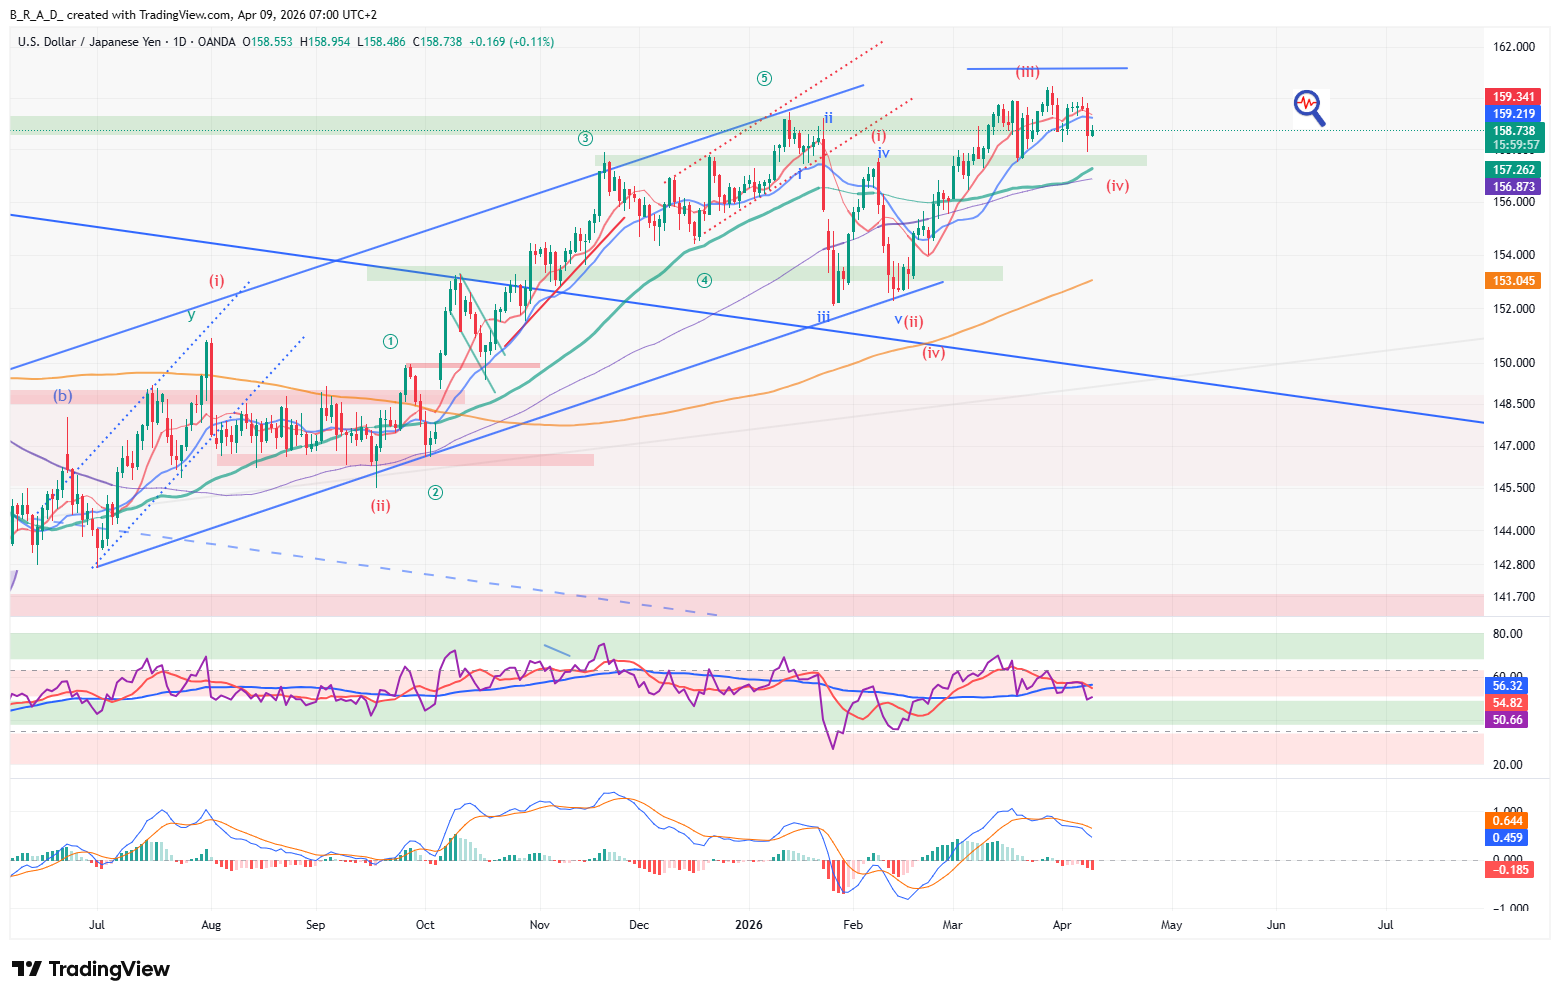The height and width of the screenshot is (999, 1560).
Task: Click the red -0.185 MACD histogram label
Action: click(1510, 870)
